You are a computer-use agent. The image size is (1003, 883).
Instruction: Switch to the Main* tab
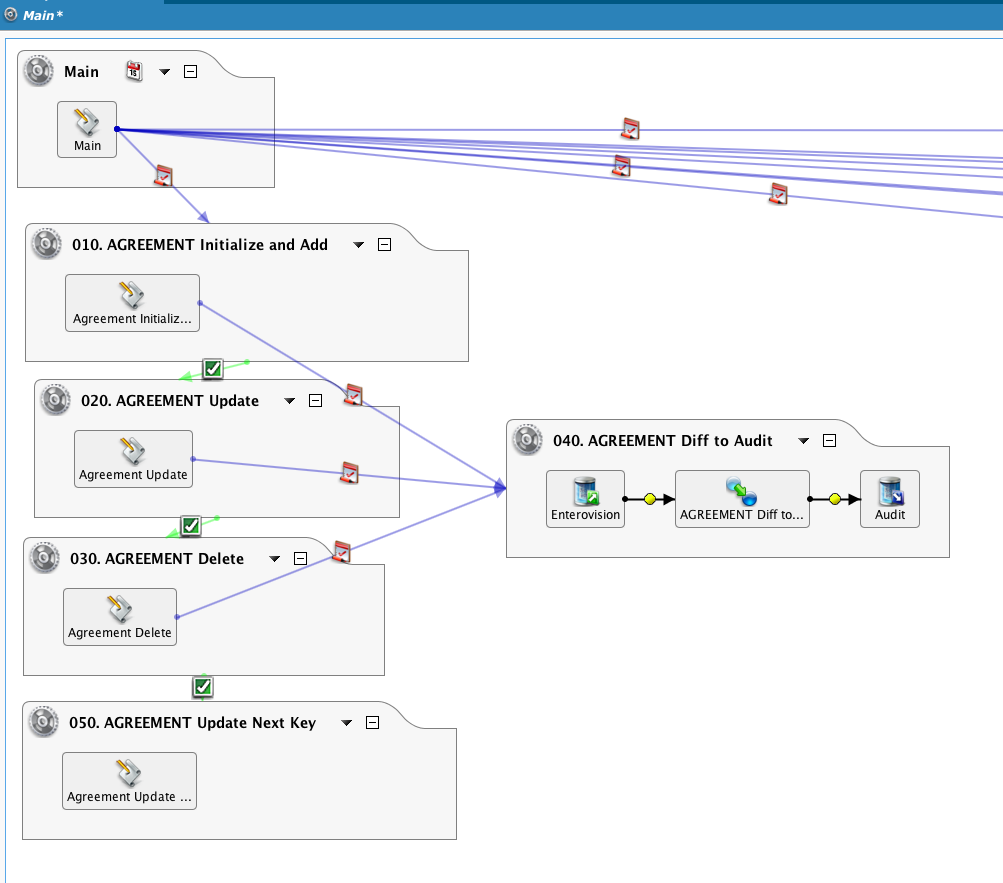(x=34, y=16)
